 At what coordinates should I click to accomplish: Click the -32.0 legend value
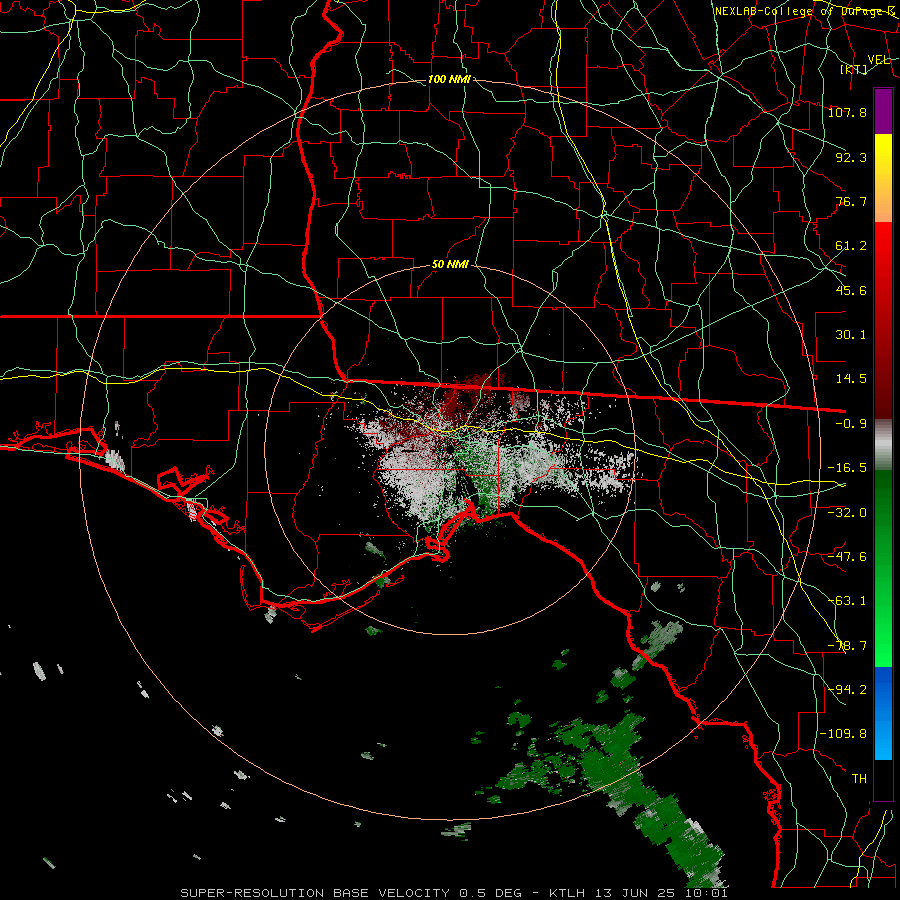pyautogui.click(x=847, y=513)
